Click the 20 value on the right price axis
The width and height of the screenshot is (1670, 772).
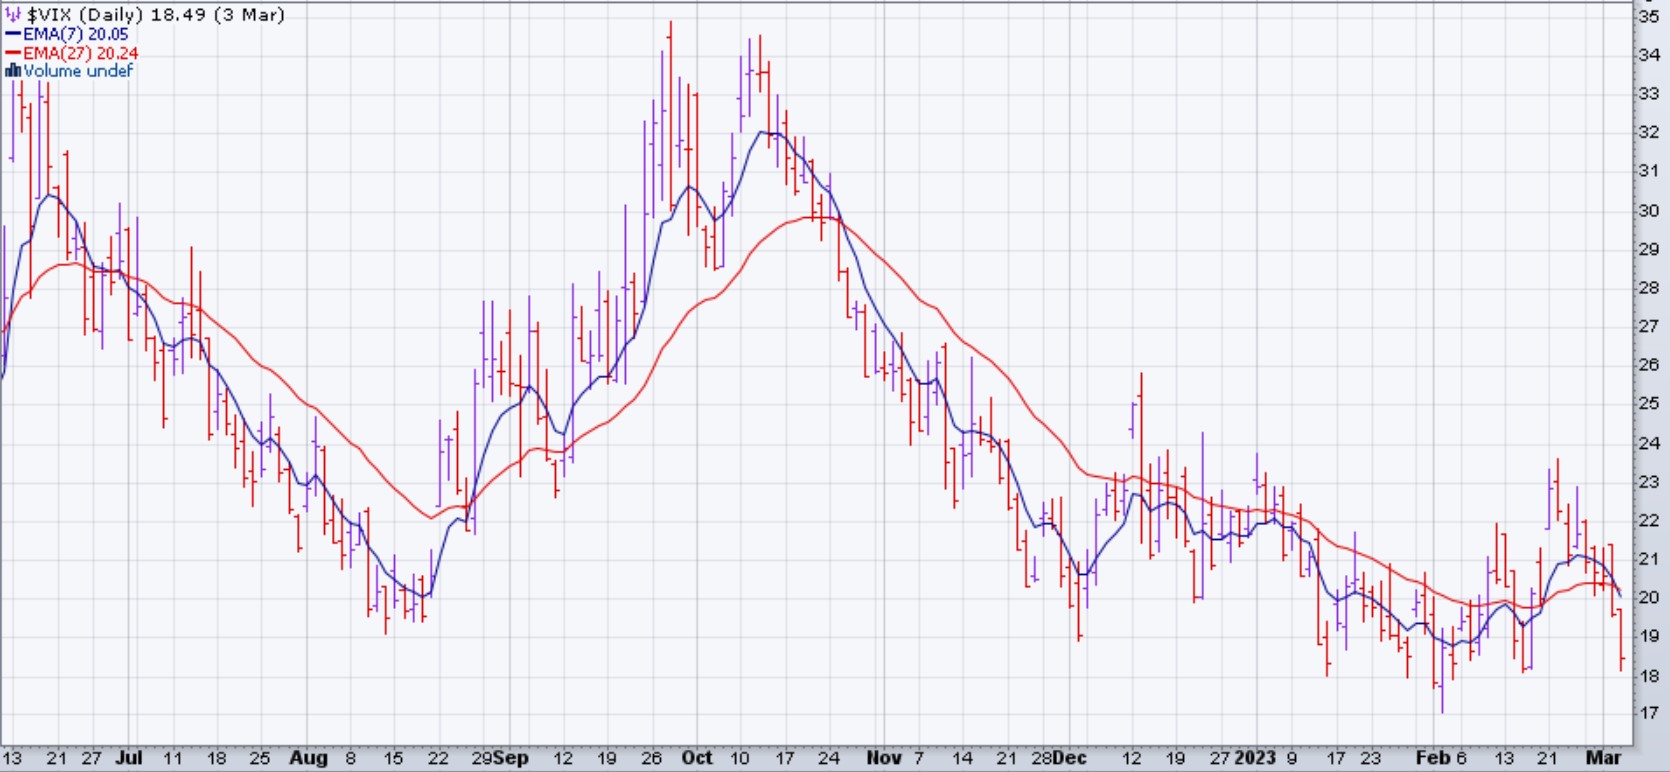coord(1648,597)
